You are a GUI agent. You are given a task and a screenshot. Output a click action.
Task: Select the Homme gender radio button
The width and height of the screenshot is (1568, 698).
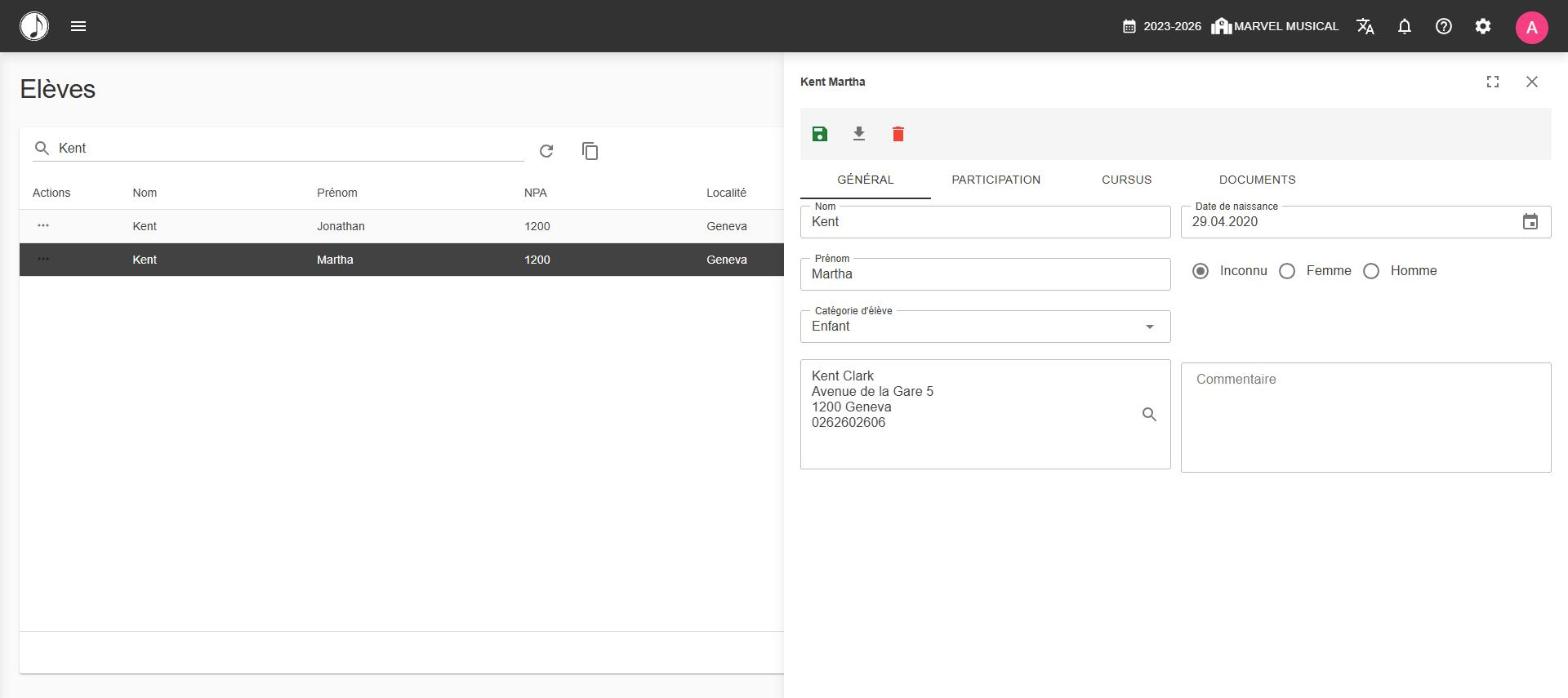[x=1371, y=271]
